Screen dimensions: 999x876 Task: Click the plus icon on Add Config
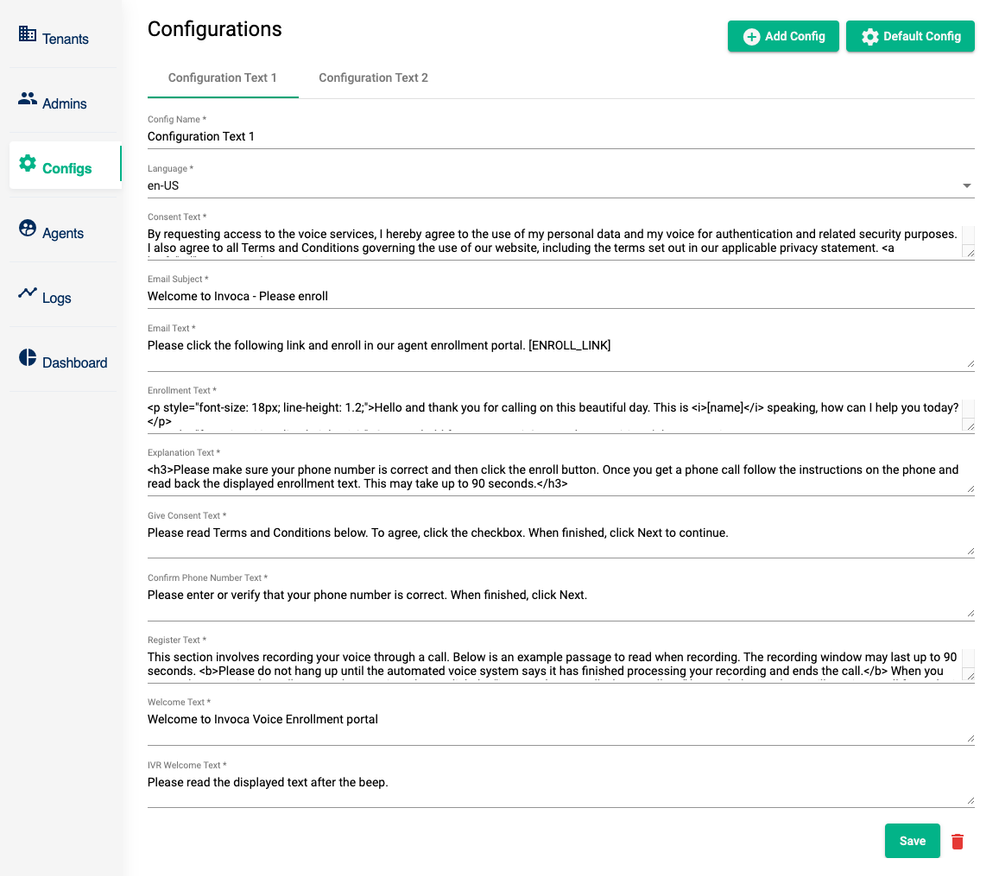click(752, 36)
